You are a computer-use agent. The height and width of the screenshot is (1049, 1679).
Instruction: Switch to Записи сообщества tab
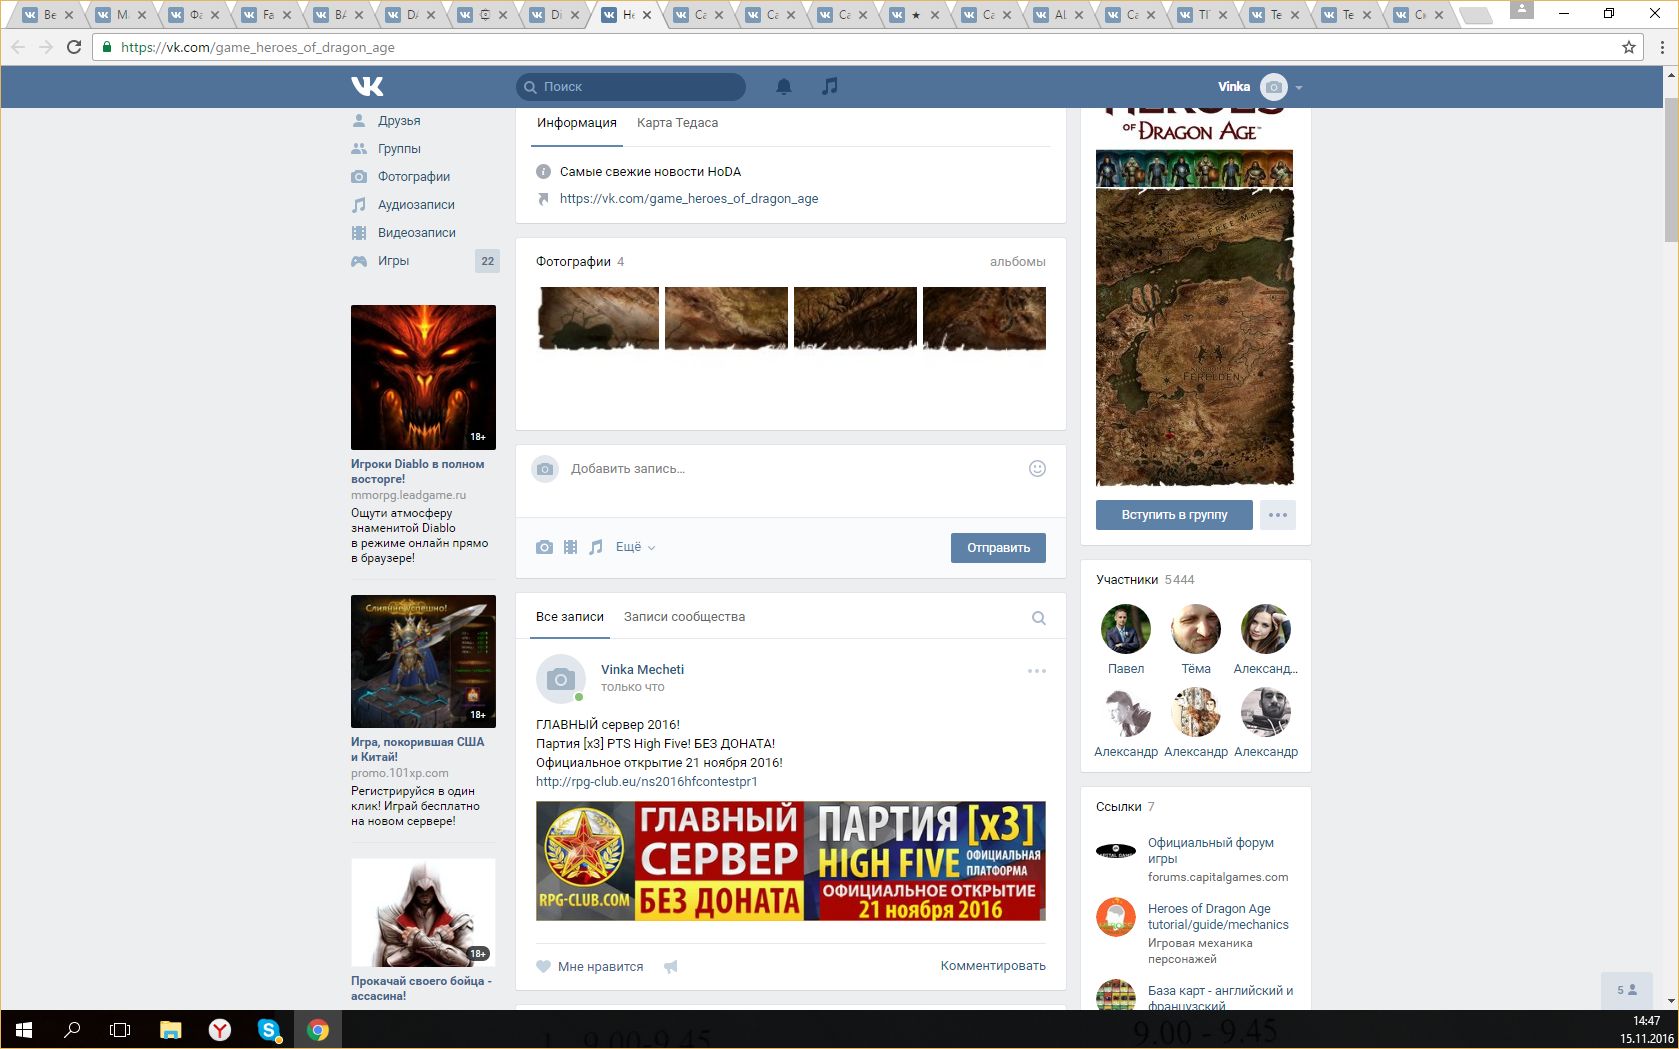pyautogui.click(x=684, y=617)
